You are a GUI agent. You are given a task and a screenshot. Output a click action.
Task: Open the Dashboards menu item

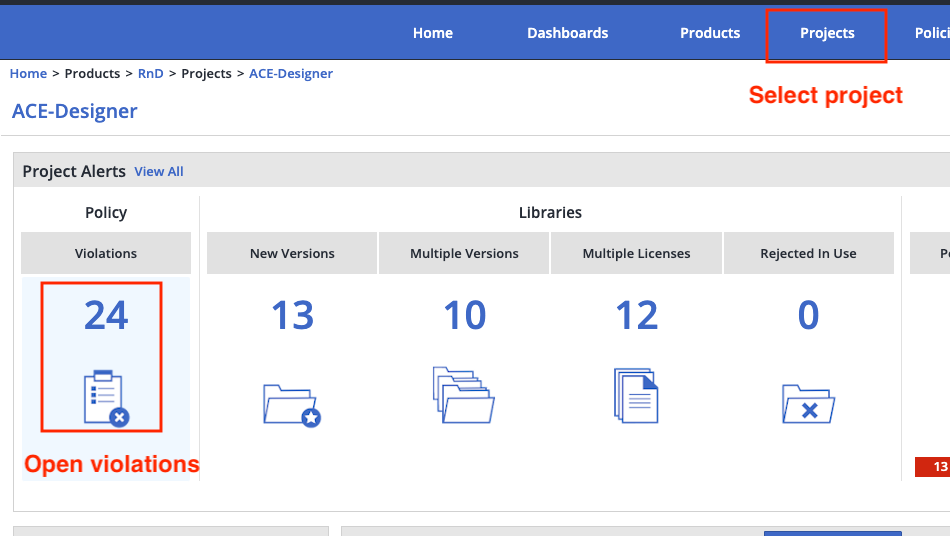click(x=567, y=33)
